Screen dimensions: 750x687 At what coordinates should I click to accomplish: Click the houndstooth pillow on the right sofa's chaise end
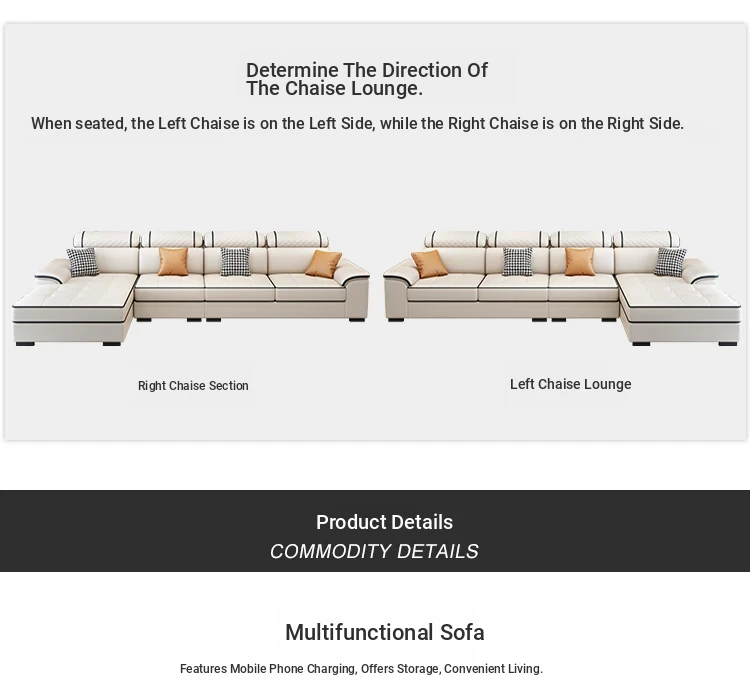670,262
